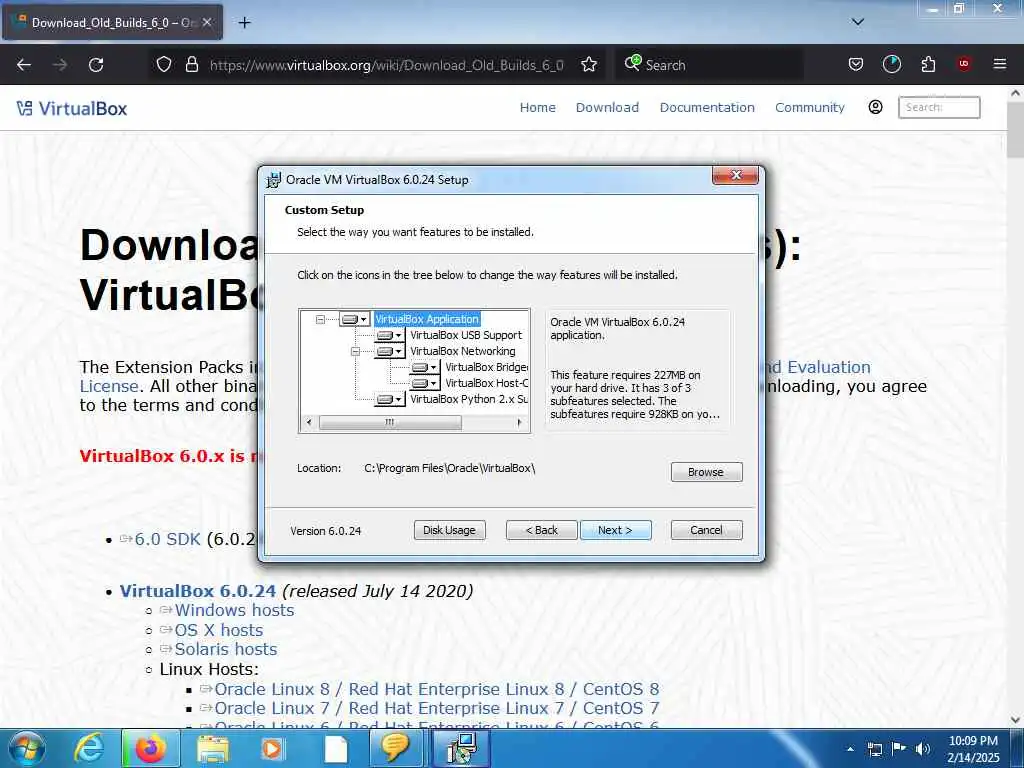1024x768 pixels.
Task: Open the Home menu on VirtualBox site
Action: 537,108
